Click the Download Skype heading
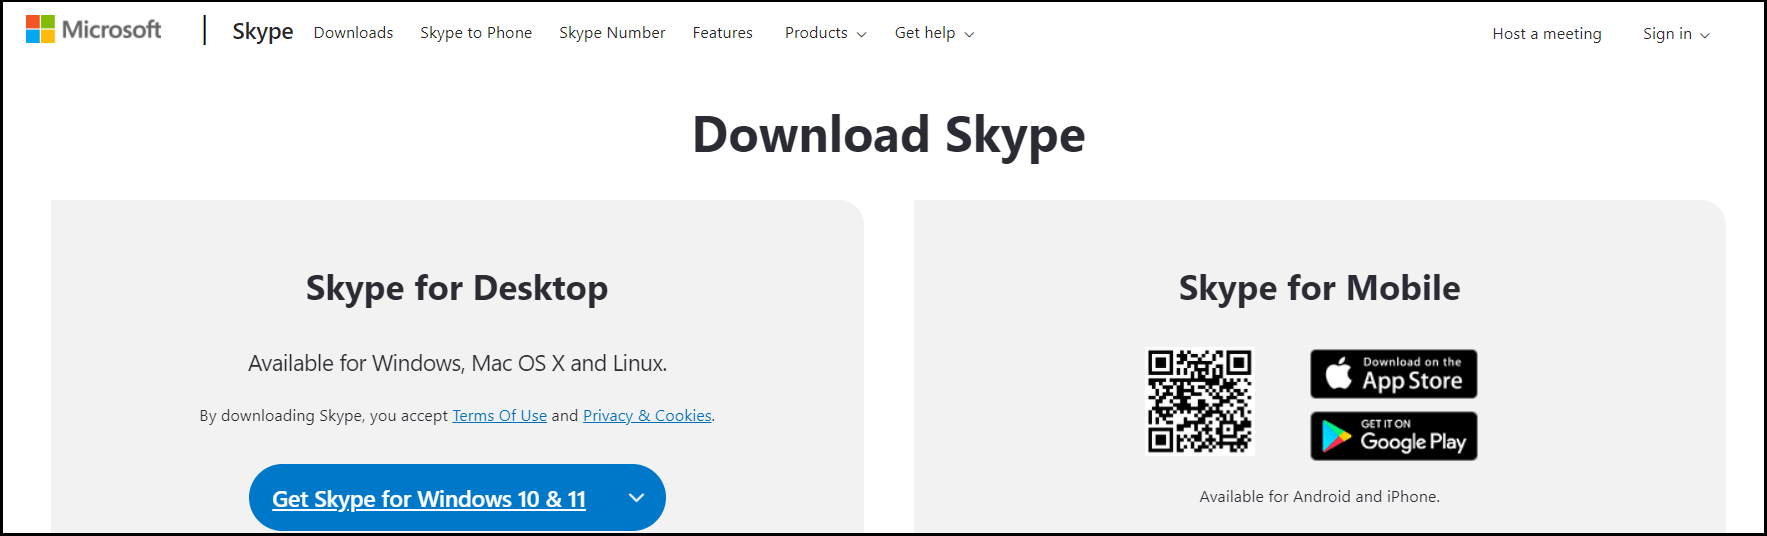 pos(888,135)
